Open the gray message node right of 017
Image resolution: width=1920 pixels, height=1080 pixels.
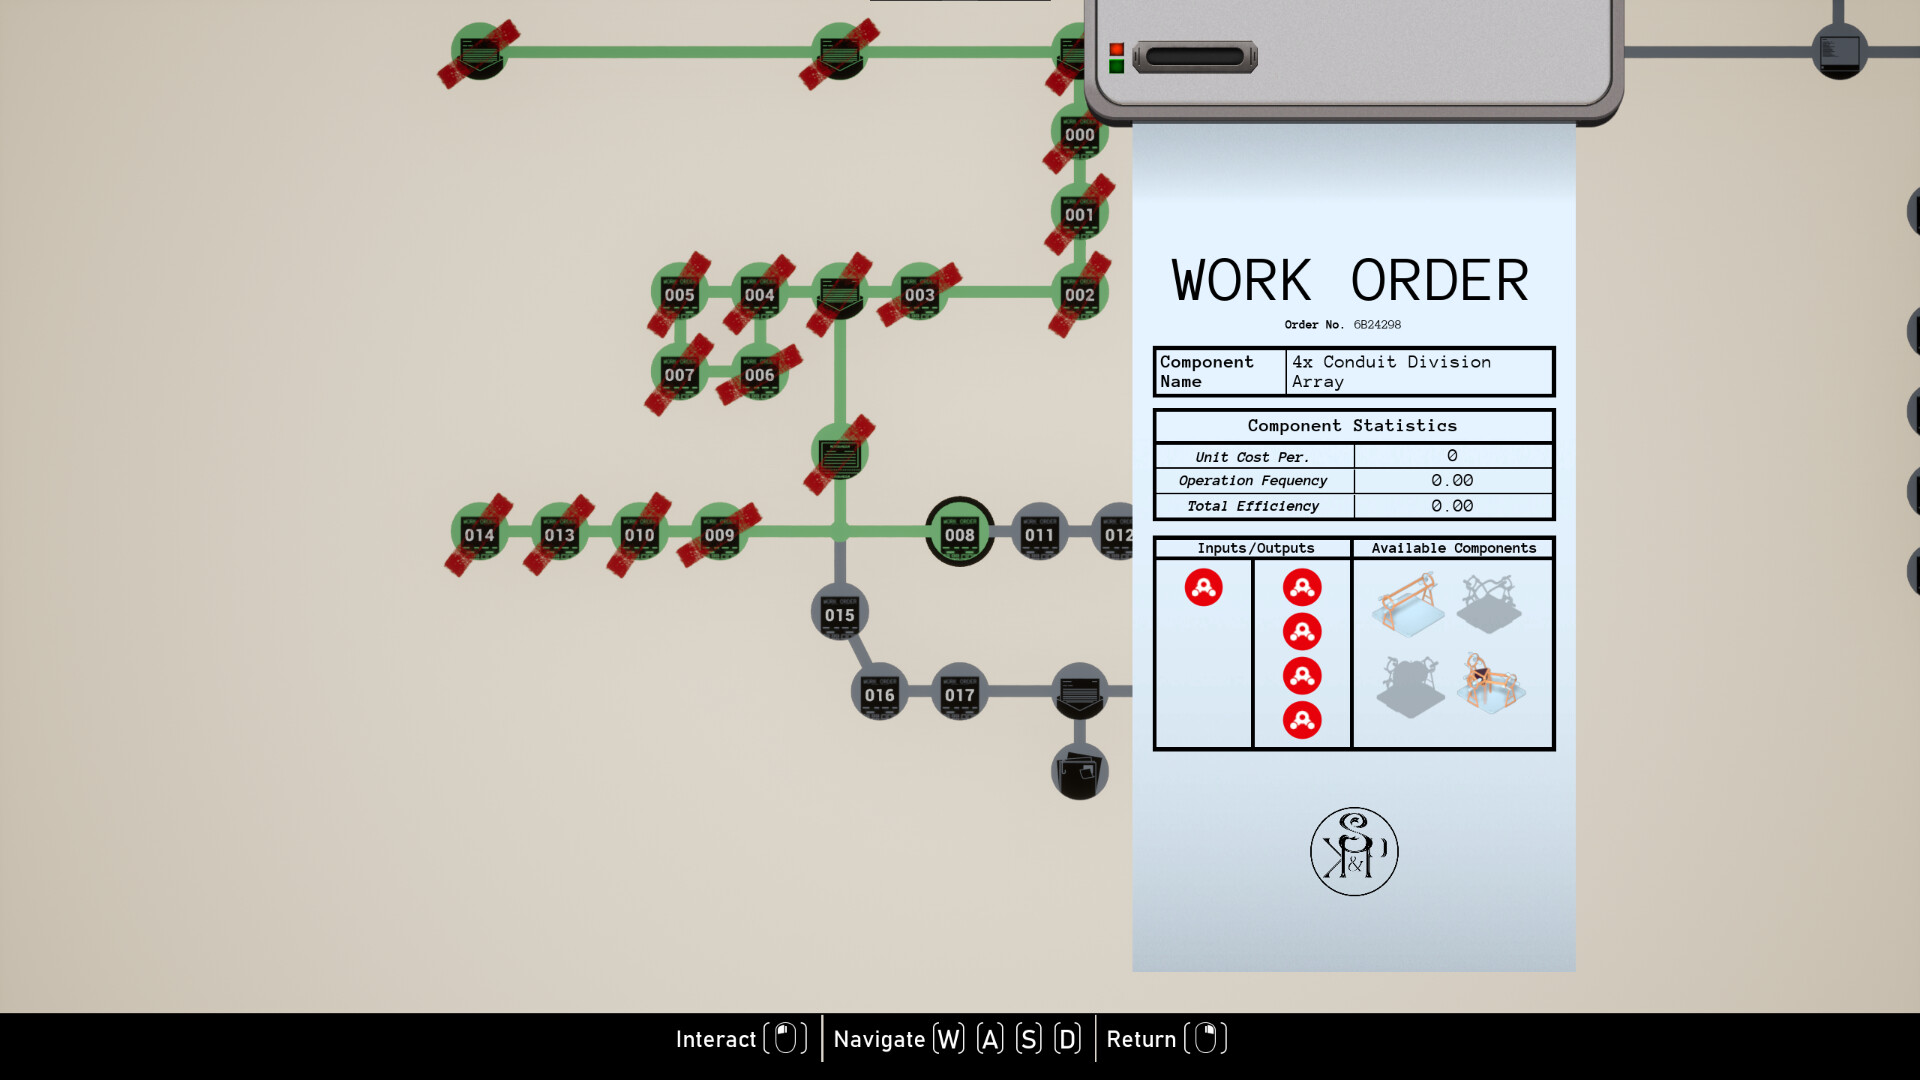click(x=1079, y=692)
